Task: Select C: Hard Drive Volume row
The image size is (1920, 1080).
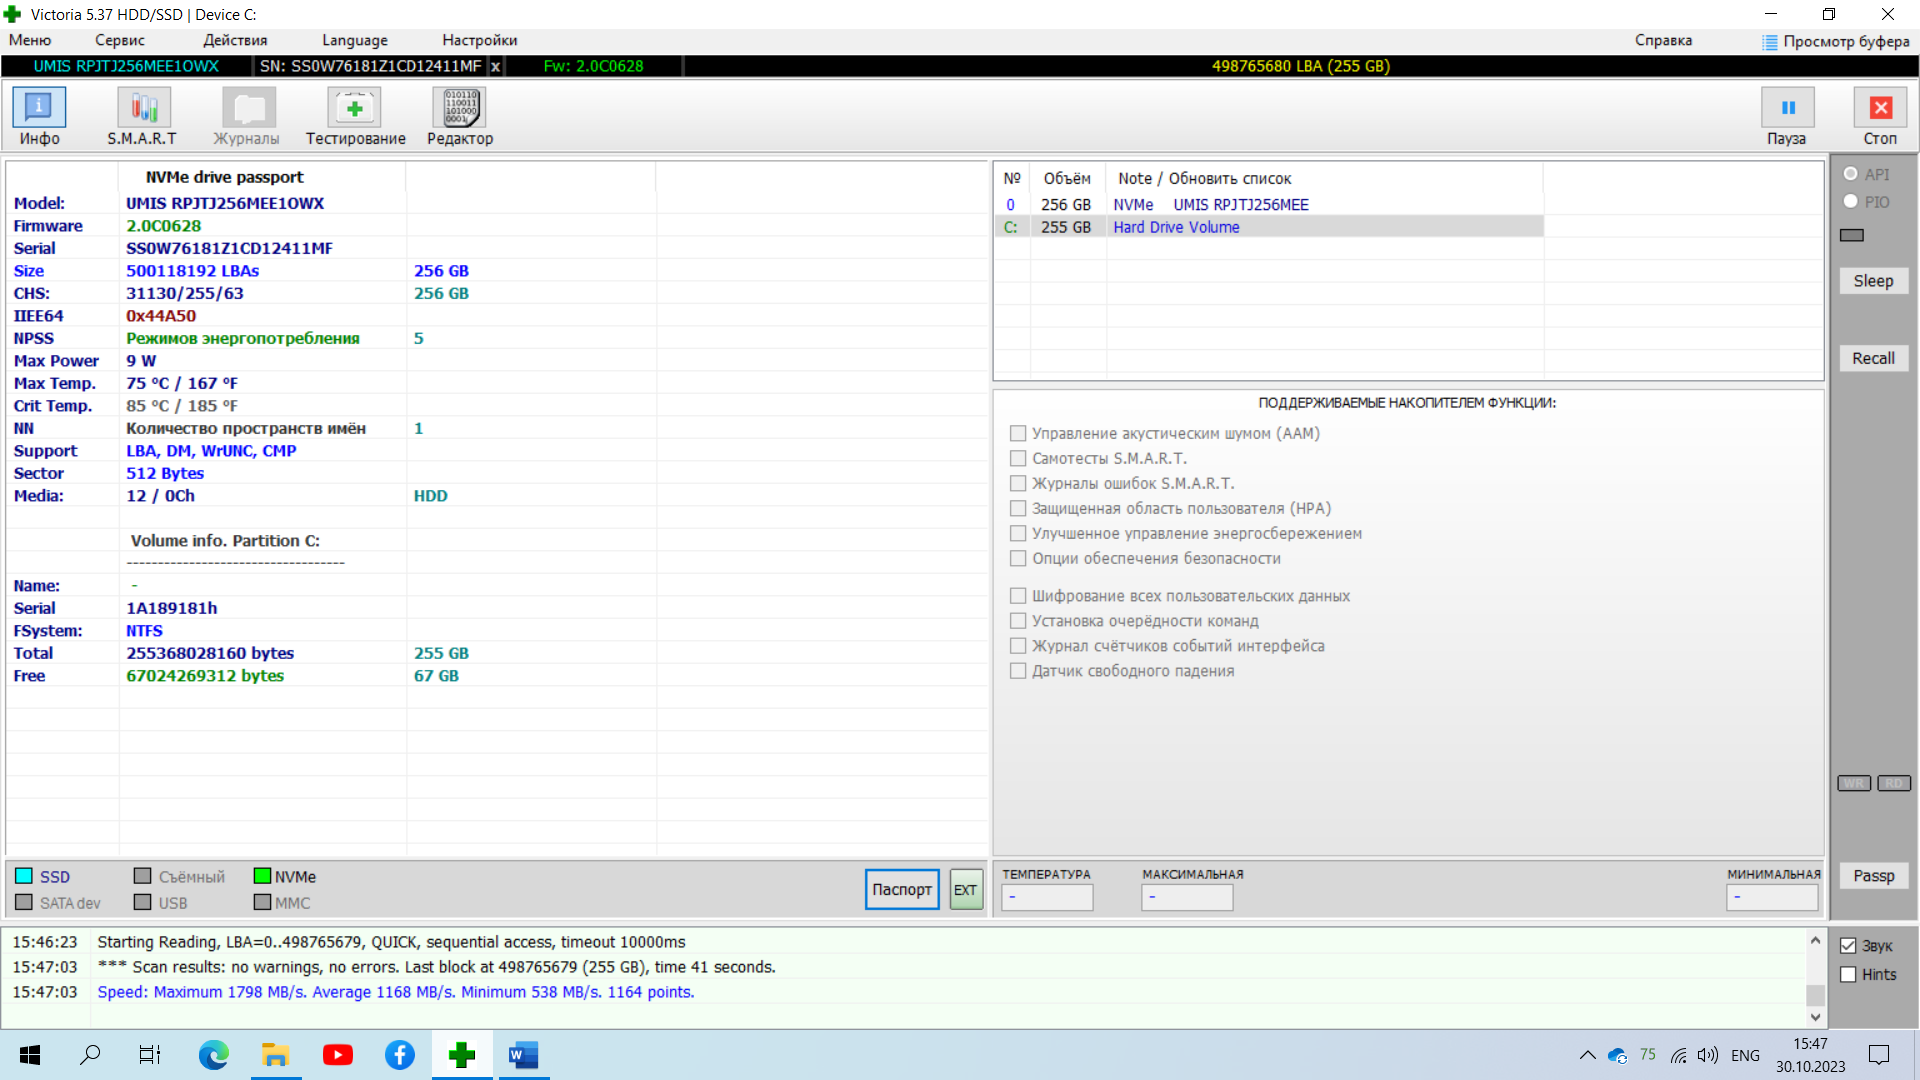Action: (x=1268, y=227)
